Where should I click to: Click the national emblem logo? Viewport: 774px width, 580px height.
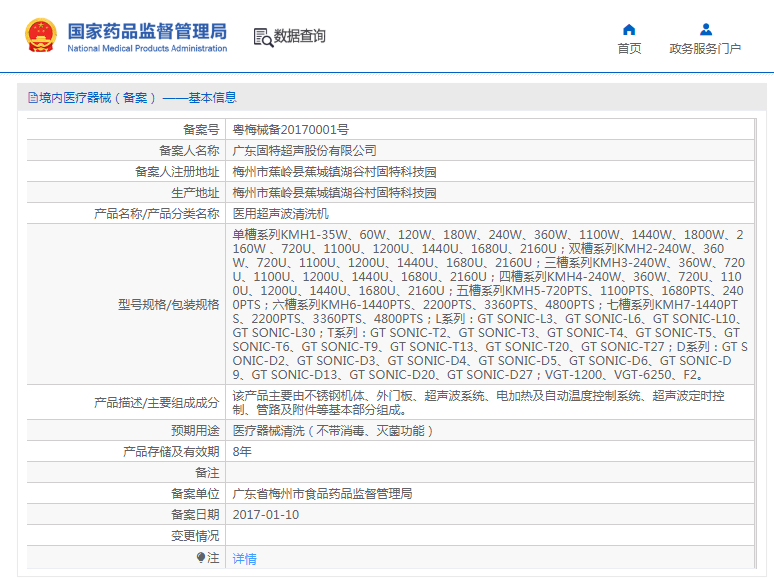[x=41, y=36]
